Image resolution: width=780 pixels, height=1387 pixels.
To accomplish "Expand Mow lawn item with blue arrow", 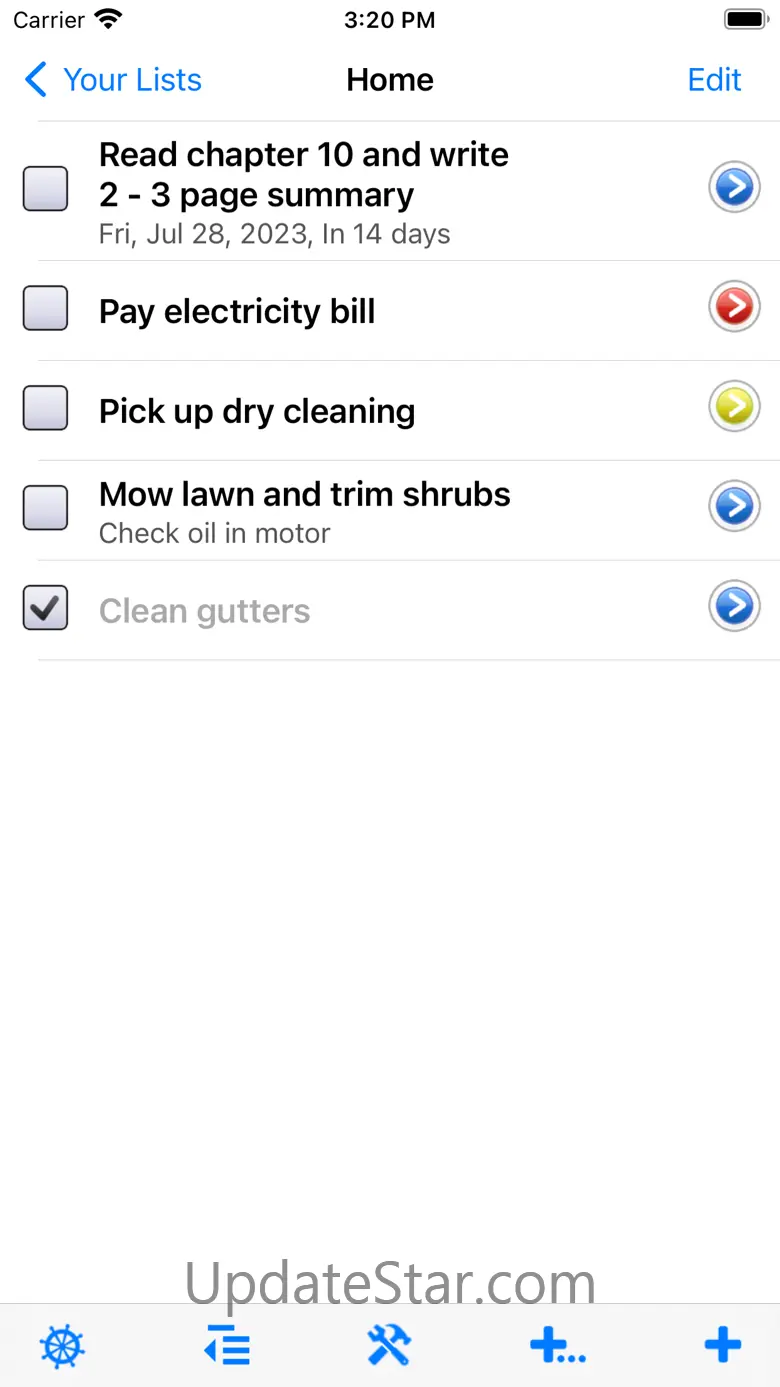I will coord(735,507).
